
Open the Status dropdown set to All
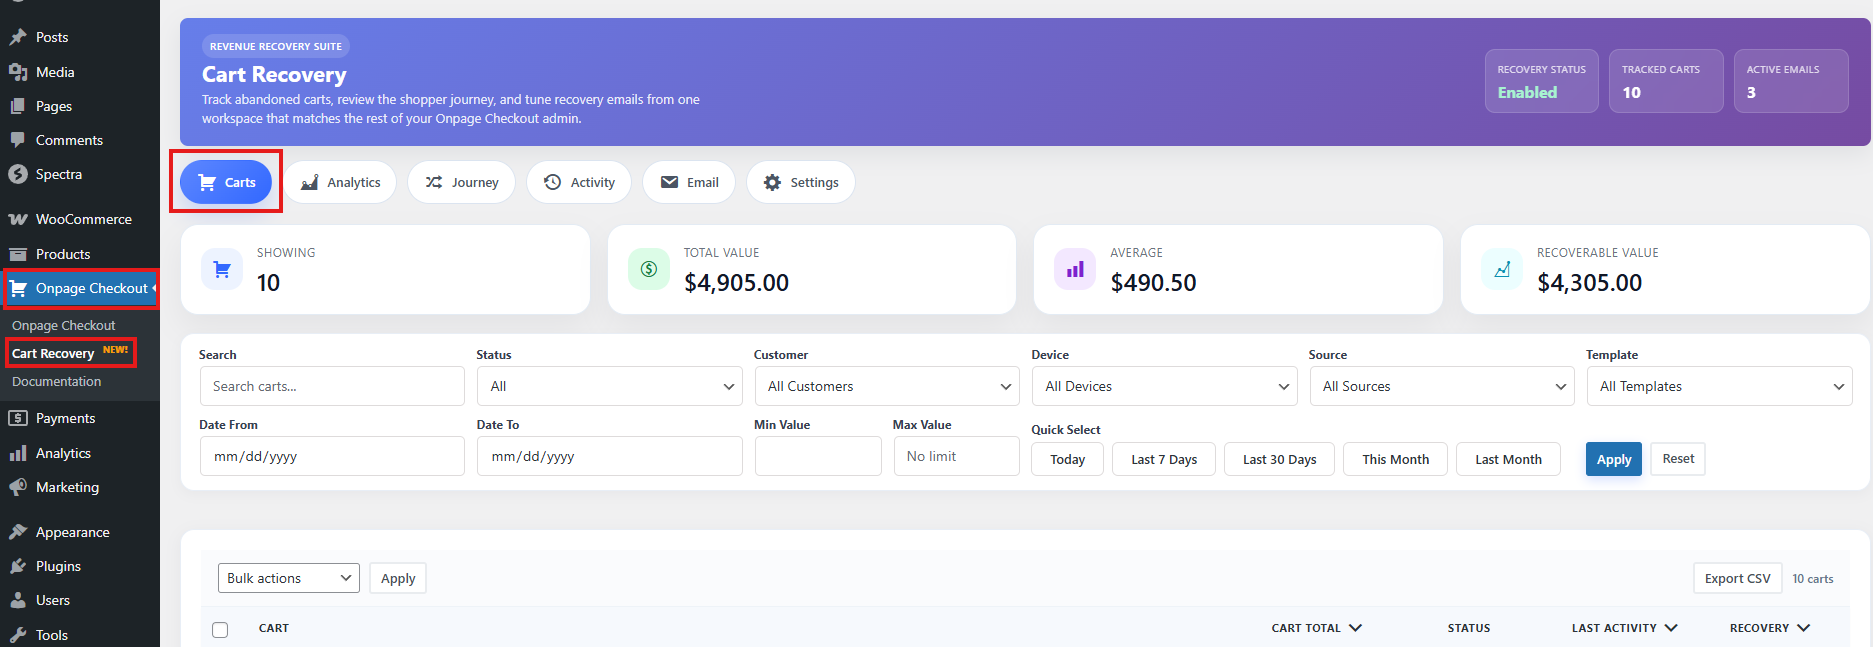tap(610, 386)
